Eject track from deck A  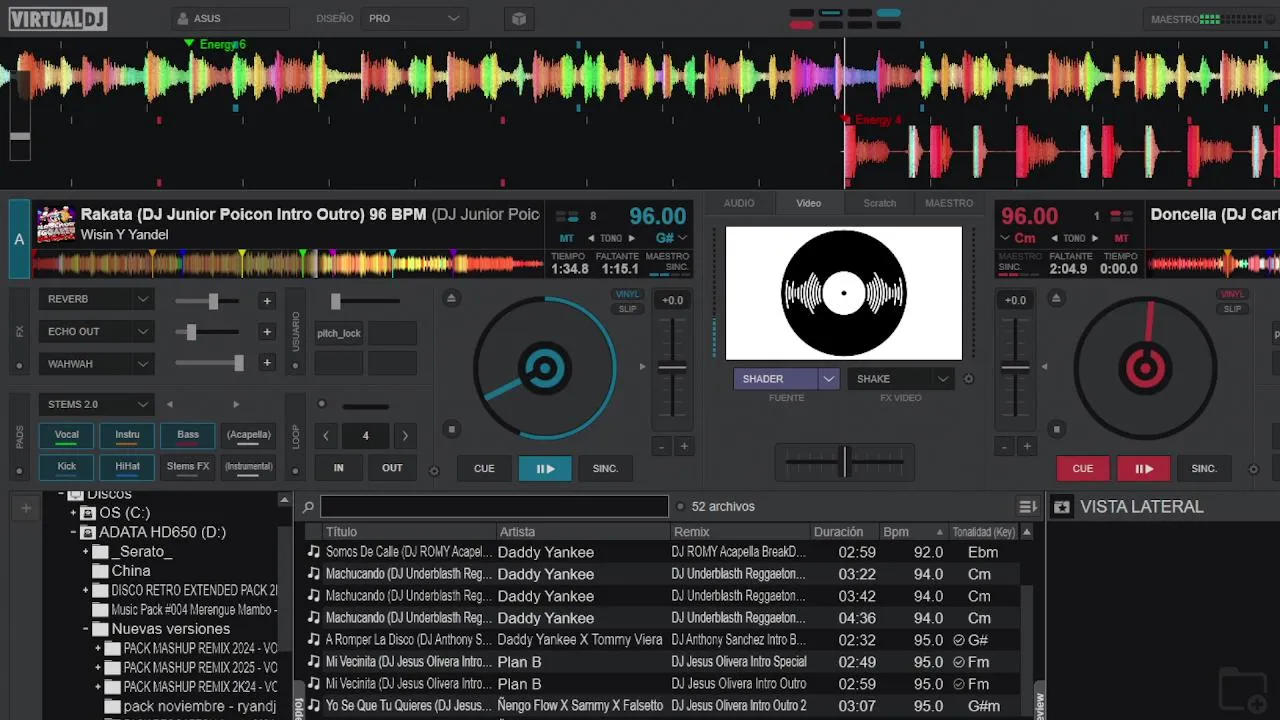pos(451,298)
